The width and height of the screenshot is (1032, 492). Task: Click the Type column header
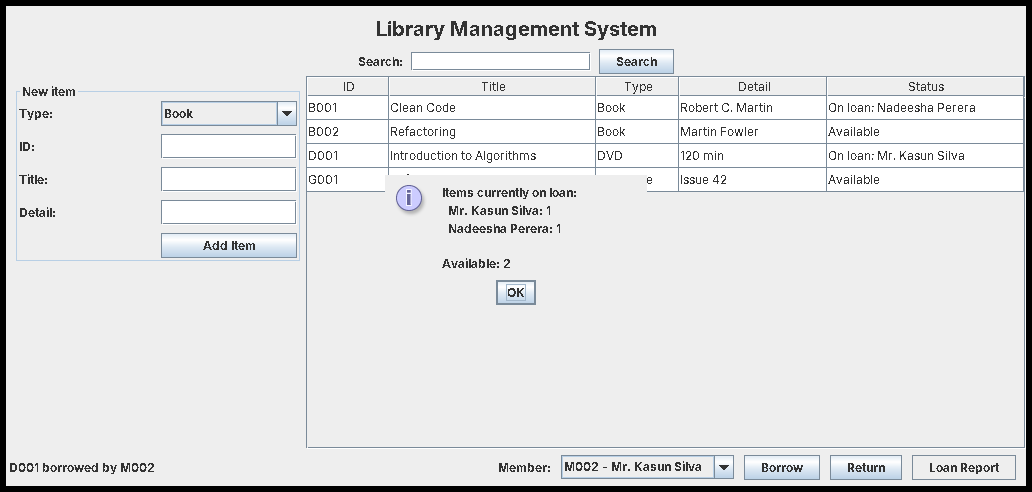tap(637, 86)
